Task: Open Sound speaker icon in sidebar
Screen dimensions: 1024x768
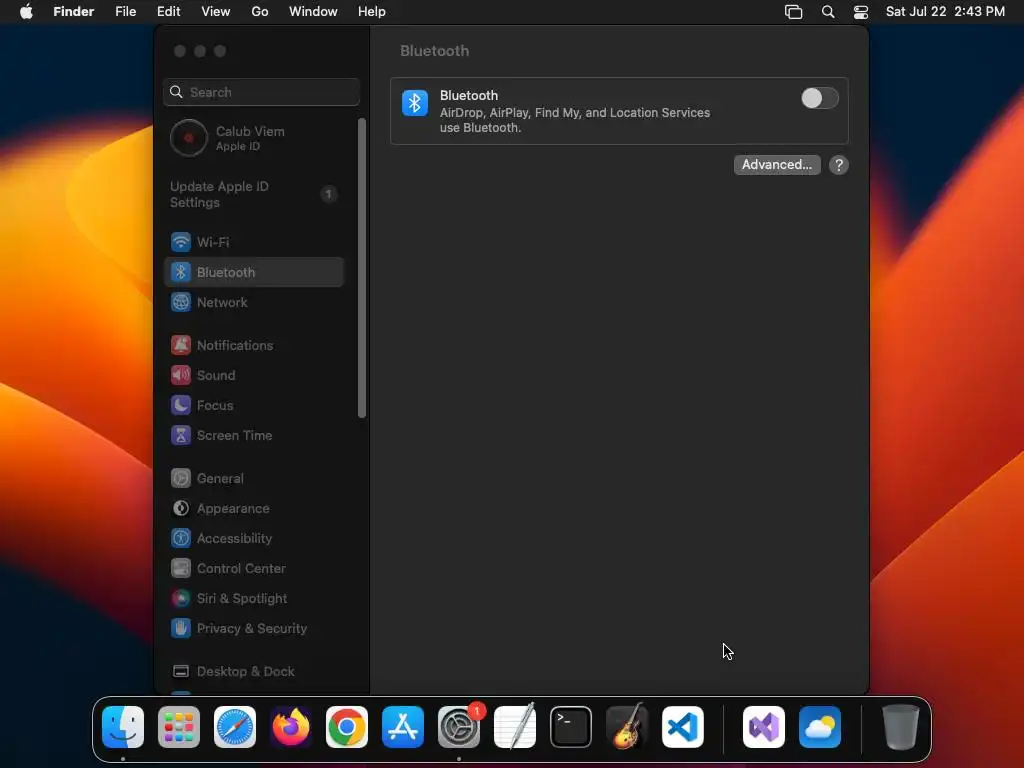Action: click(x=181, y=376)
